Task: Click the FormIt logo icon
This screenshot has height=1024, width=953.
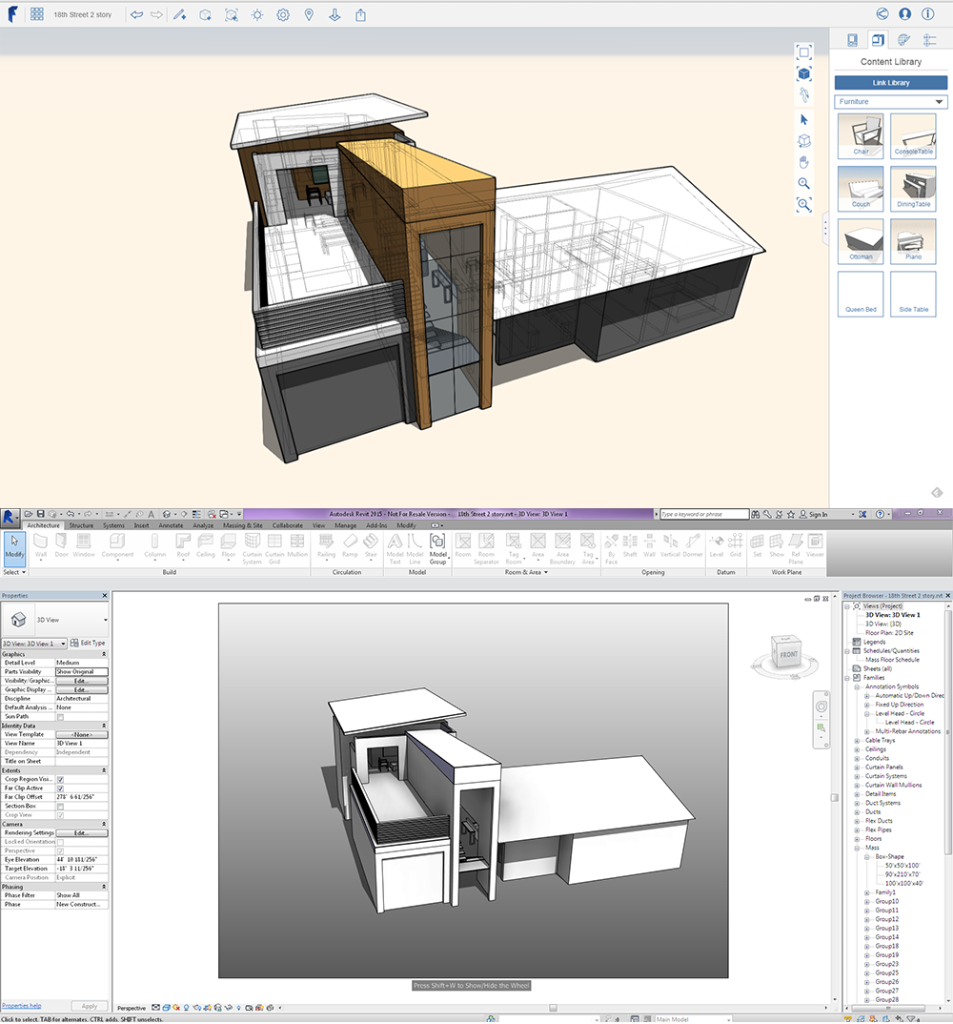Action: click(x=12, y=14)
